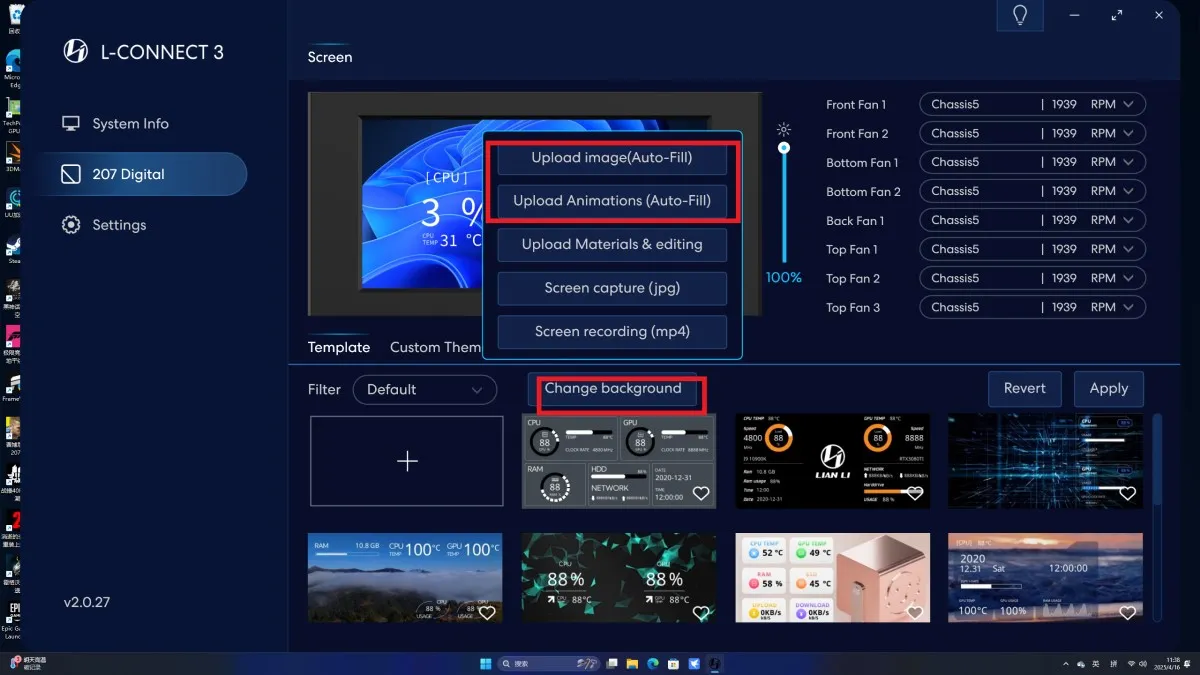The image size is (1200, 675).
Task: Click the lightbulb icon at top right
Action: point(1020,15)
